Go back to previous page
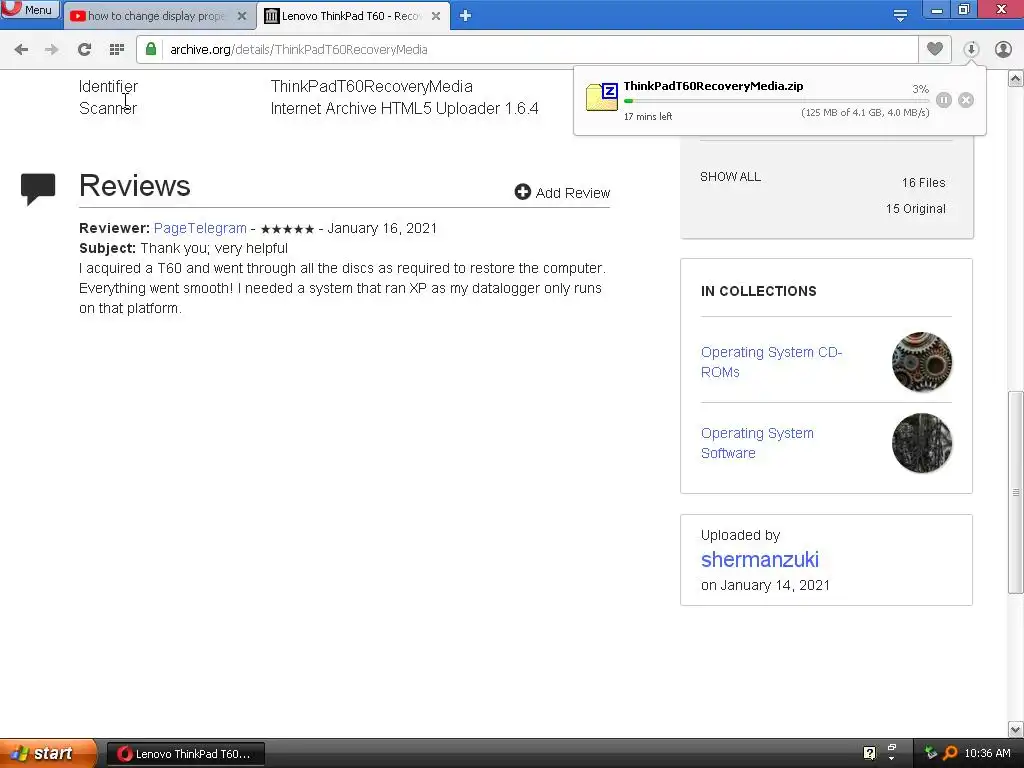1024x768 pixels. tap(21, 49)
